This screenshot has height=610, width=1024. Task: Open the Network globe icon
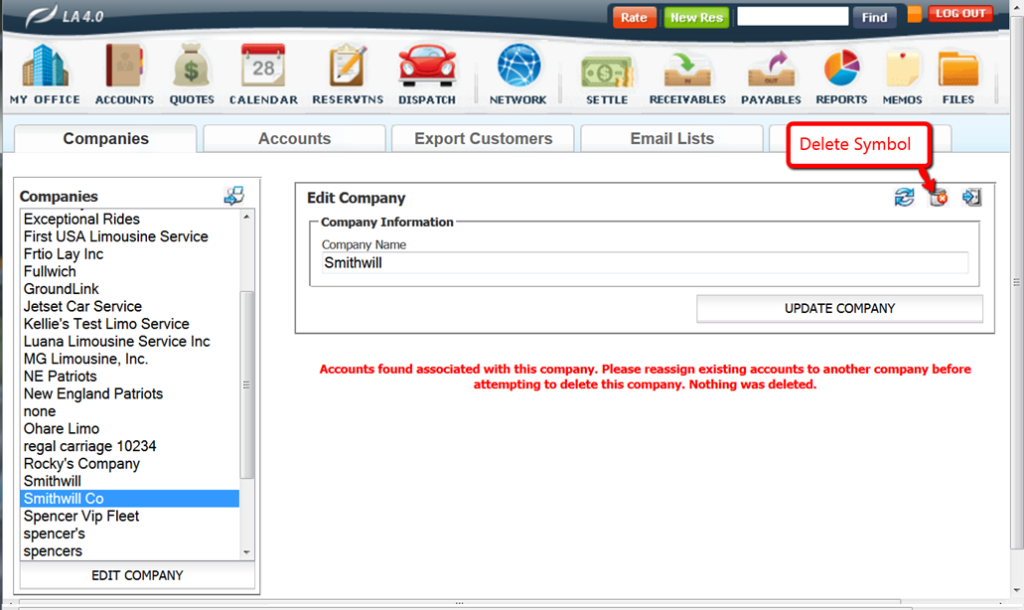(518, 68)
